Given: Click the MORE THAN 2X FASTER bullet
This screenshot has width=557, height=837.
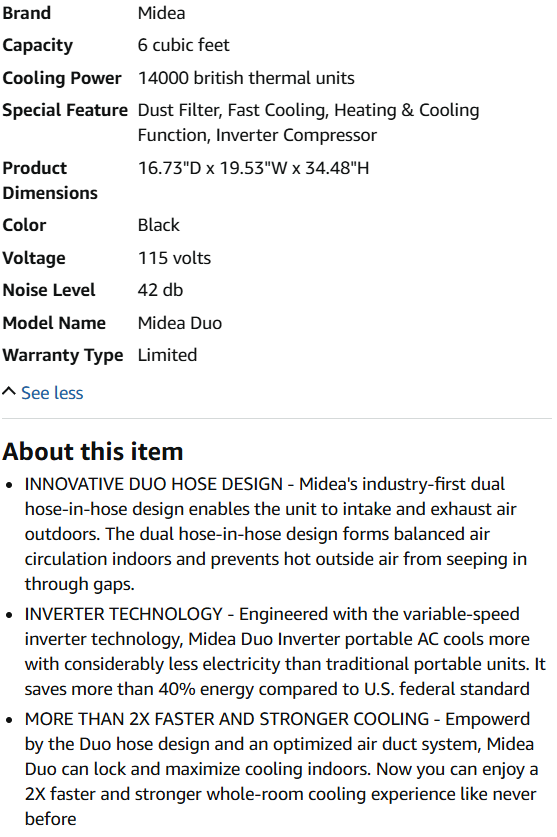Looking at the screenshot, I should coord(281,769).
